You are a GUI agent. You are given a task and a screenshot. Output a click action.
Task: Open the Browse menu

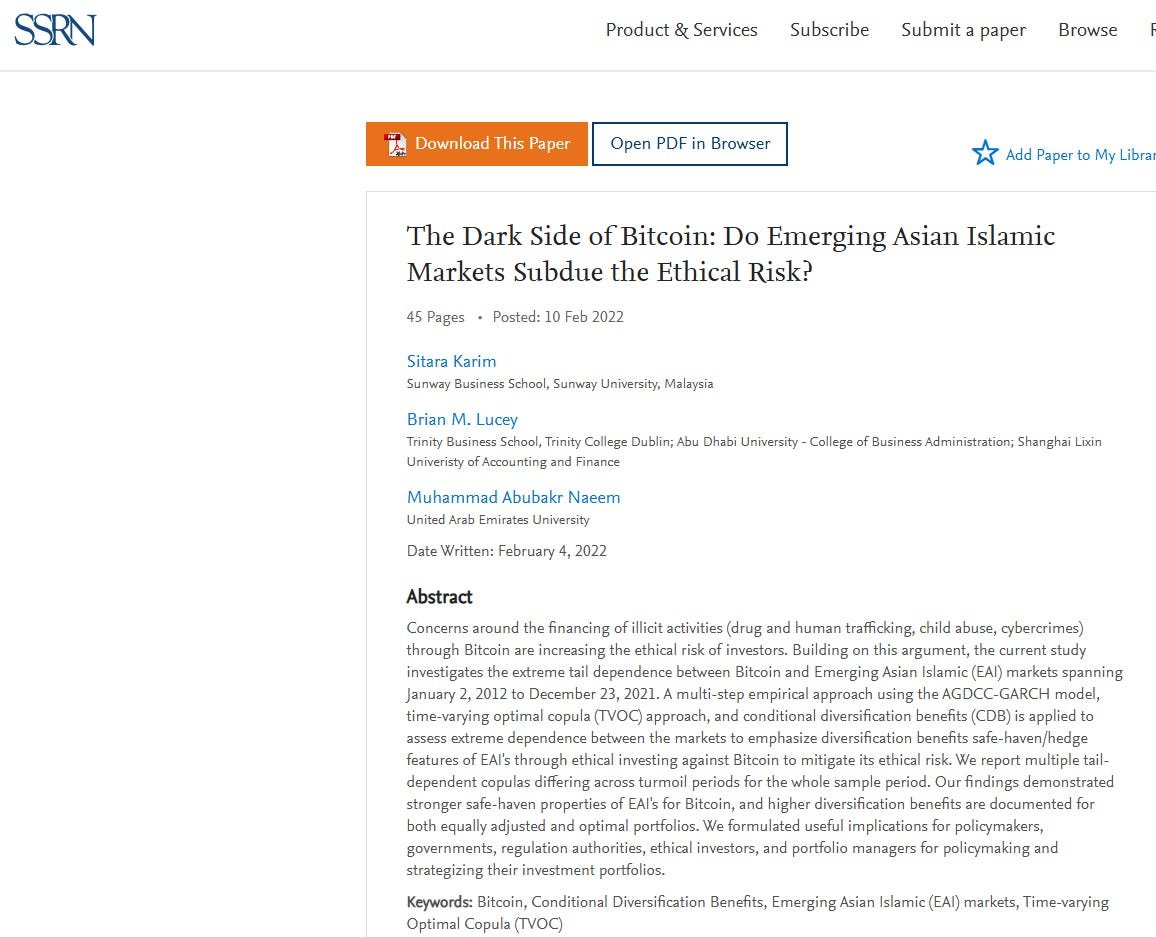[x=1087, y=30]
